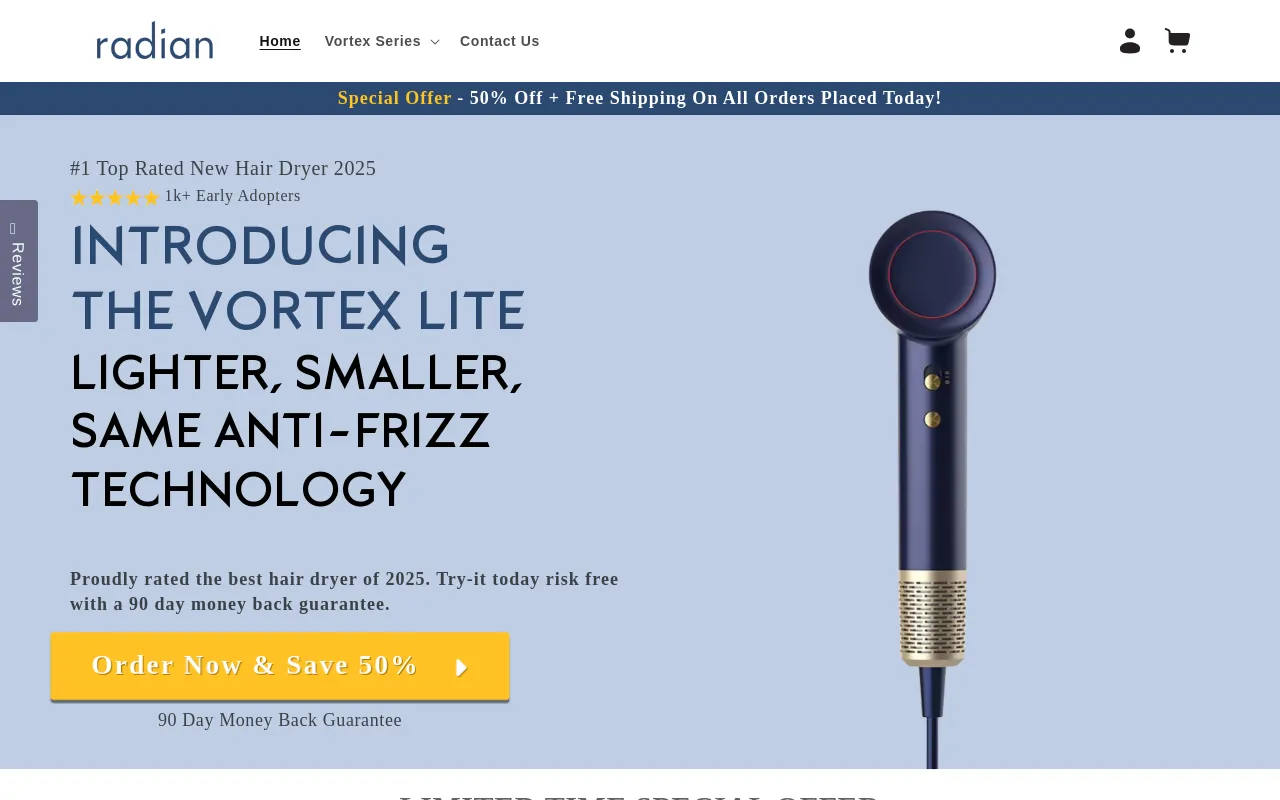This screenshot has width=1280, height=800.
Task: Click the Proudly rated best hair dryer paragraph
Action: click(344, 591)
